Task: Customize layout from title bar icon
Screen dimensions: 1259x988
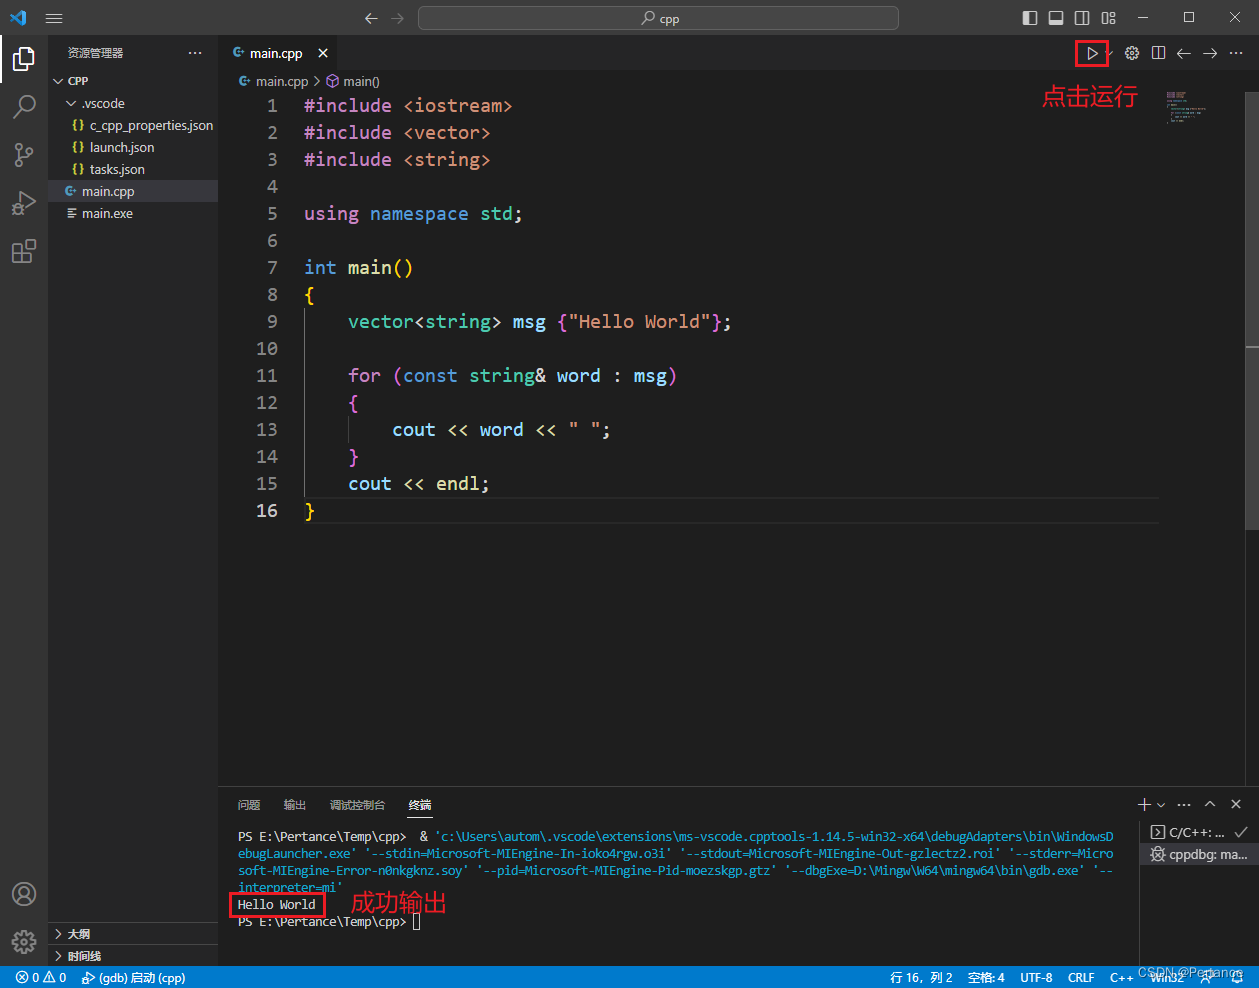Action: 1108,18
